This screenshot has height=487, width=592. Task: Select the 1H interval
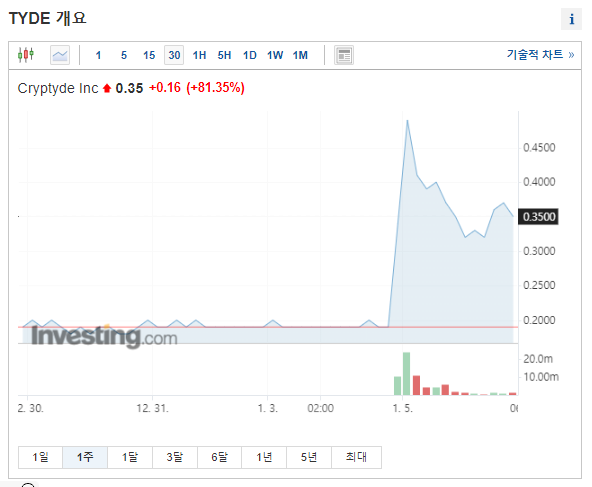click(199, 55)
